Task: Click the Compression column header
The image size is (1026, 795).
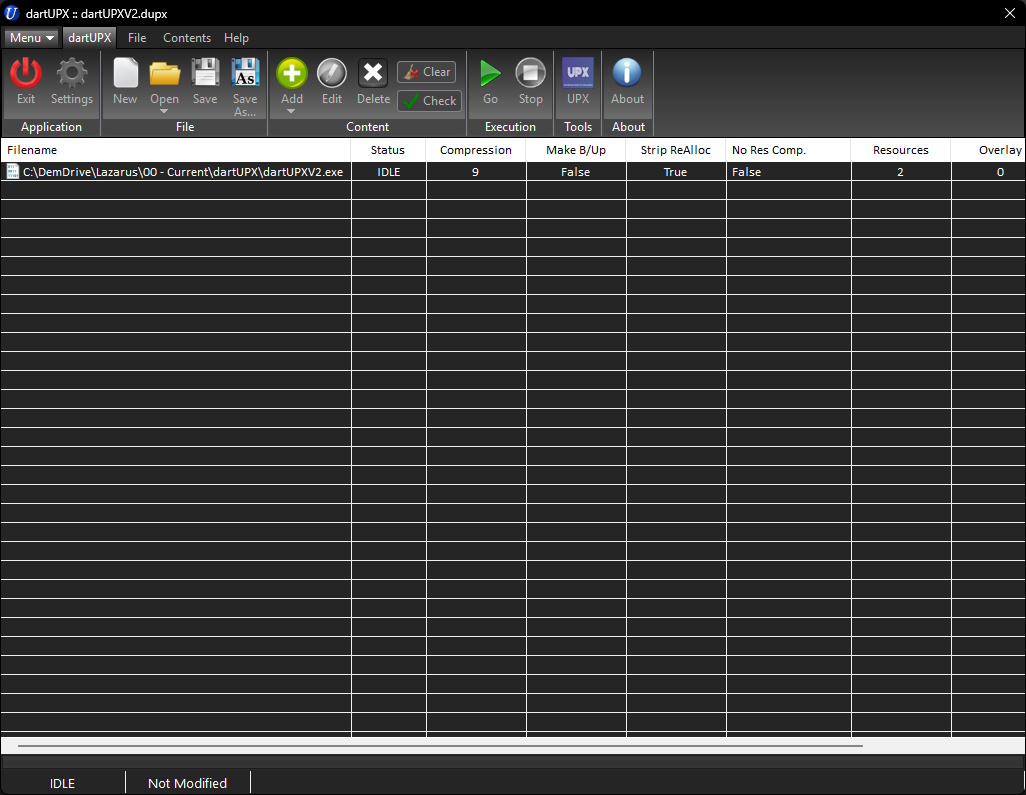Action: 476,150
